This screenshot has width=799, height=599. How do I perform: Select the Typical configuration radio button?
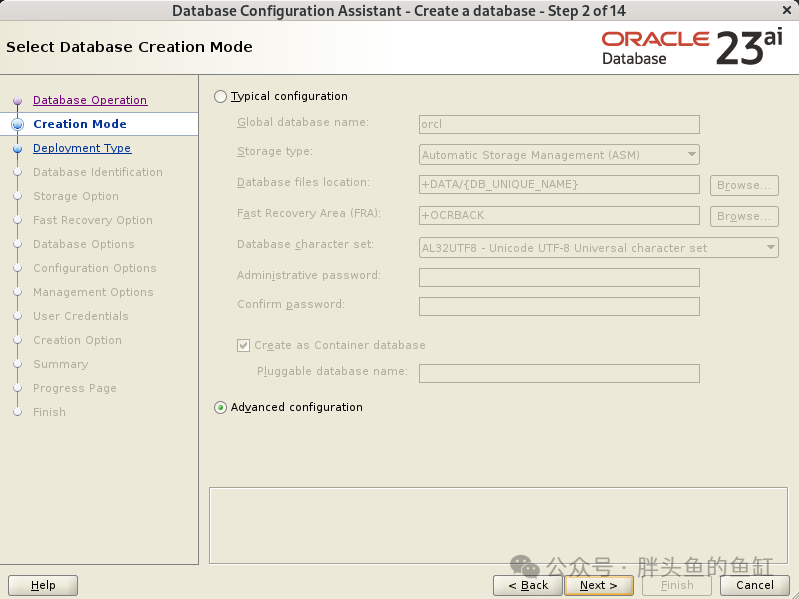220,96
